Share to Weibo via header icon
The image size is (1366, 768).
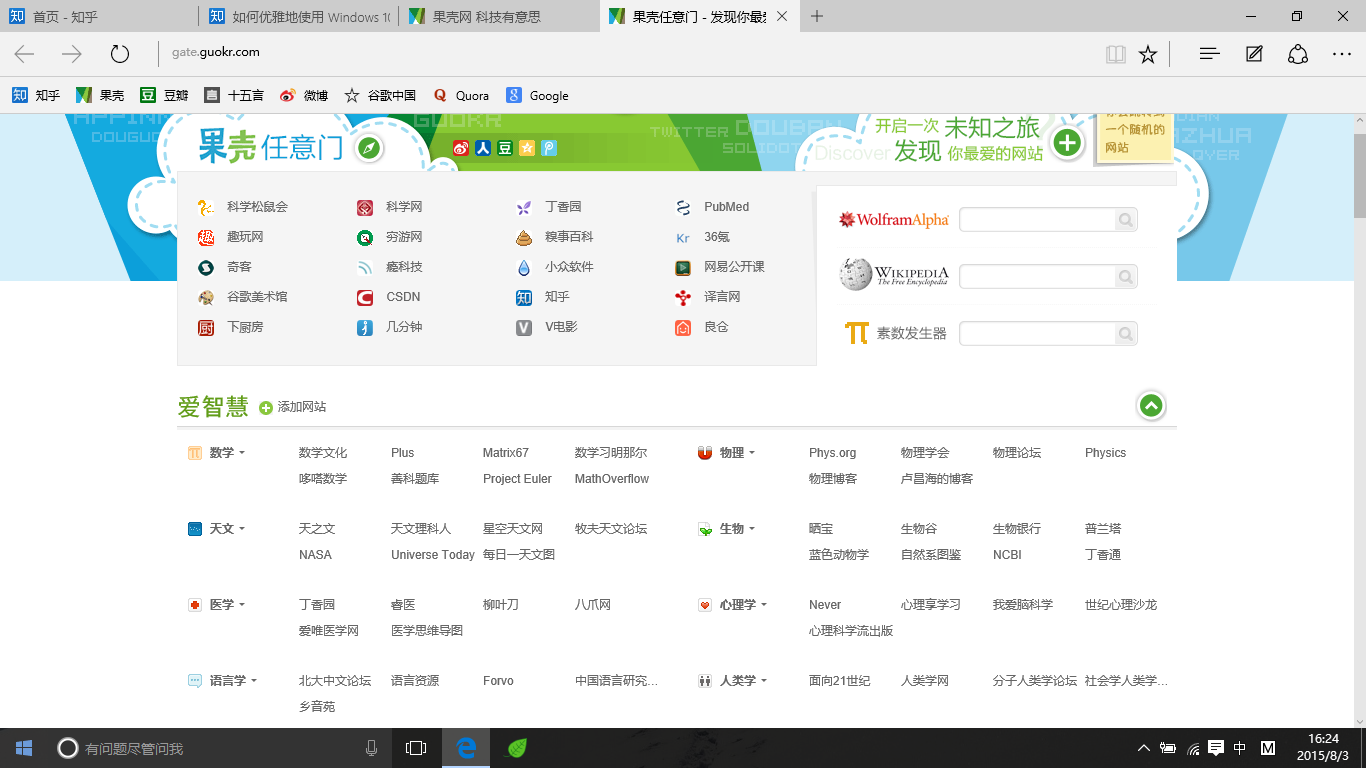click(461, 148)
